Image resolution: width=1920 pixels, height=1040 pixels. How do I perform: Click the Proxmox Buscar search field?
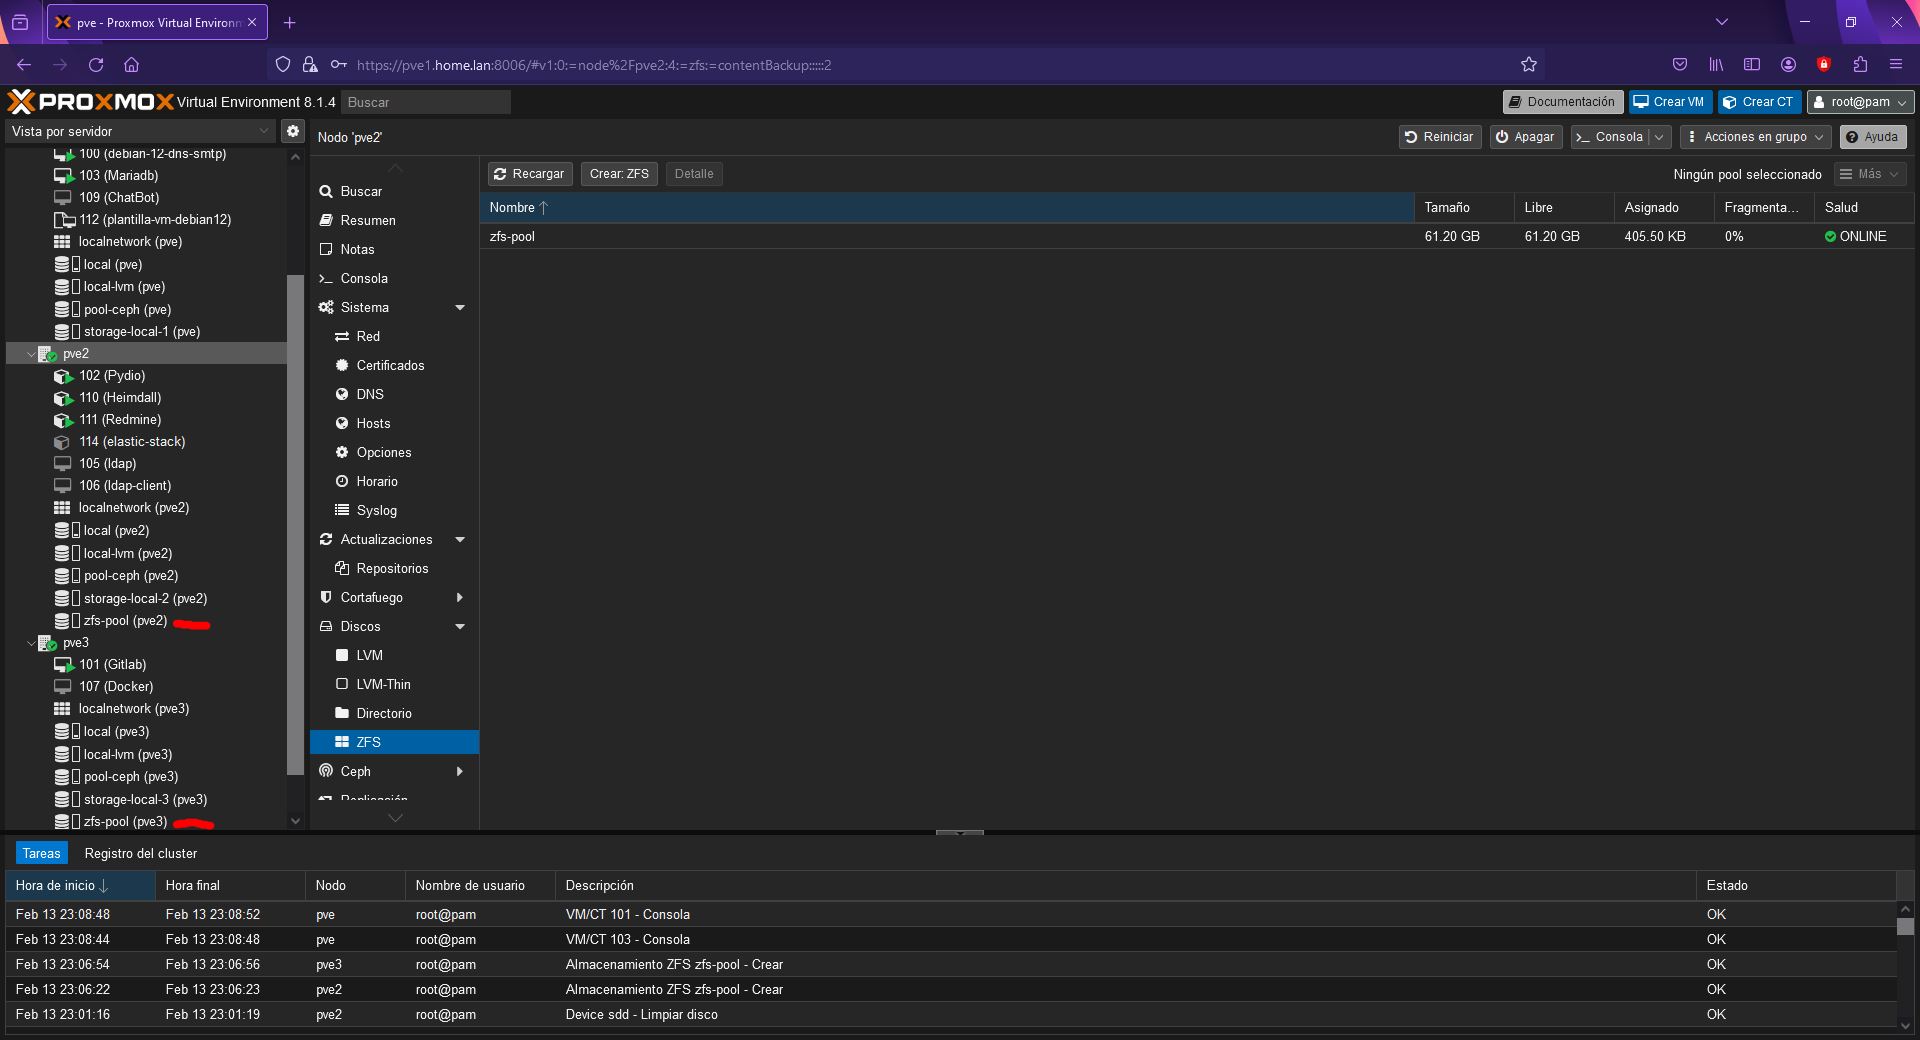click(426, 102)
